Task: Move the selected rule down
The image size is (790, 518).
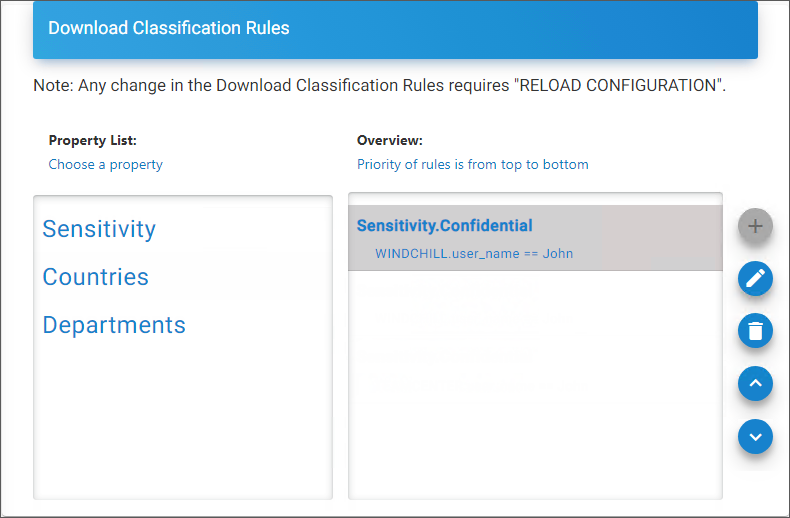Action: click(755, 436)
